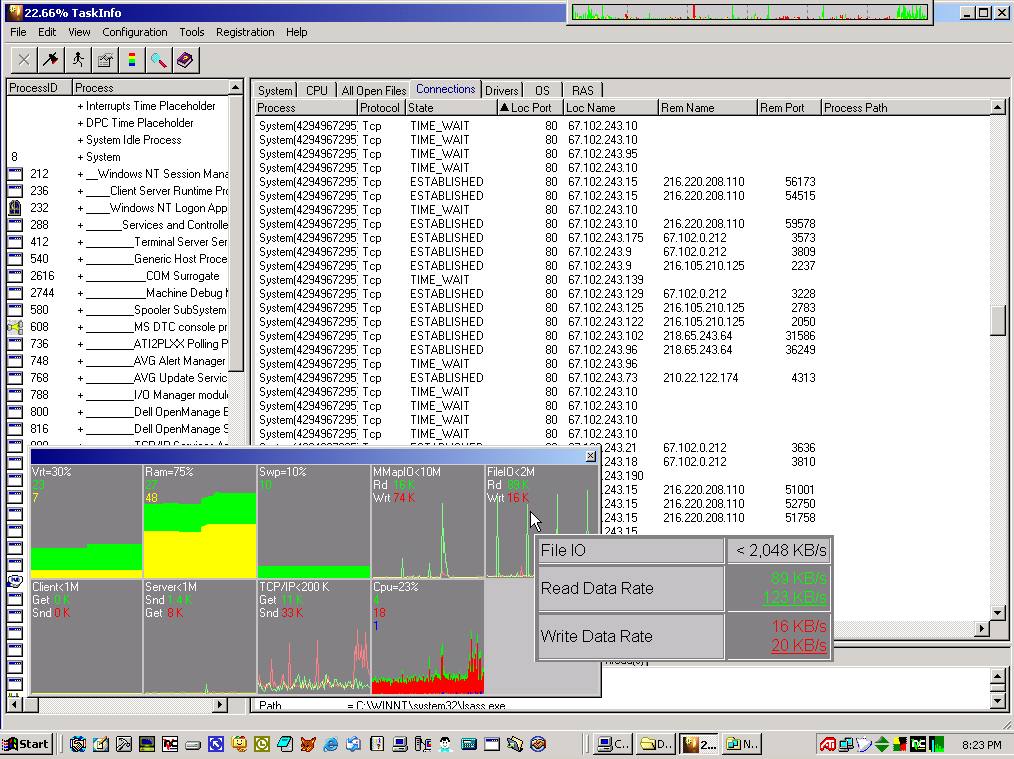Open the handshake quick launch icon next to Start
This screenshot has width=1014, height=759.
pyautogui.click(x=78, y=744)
